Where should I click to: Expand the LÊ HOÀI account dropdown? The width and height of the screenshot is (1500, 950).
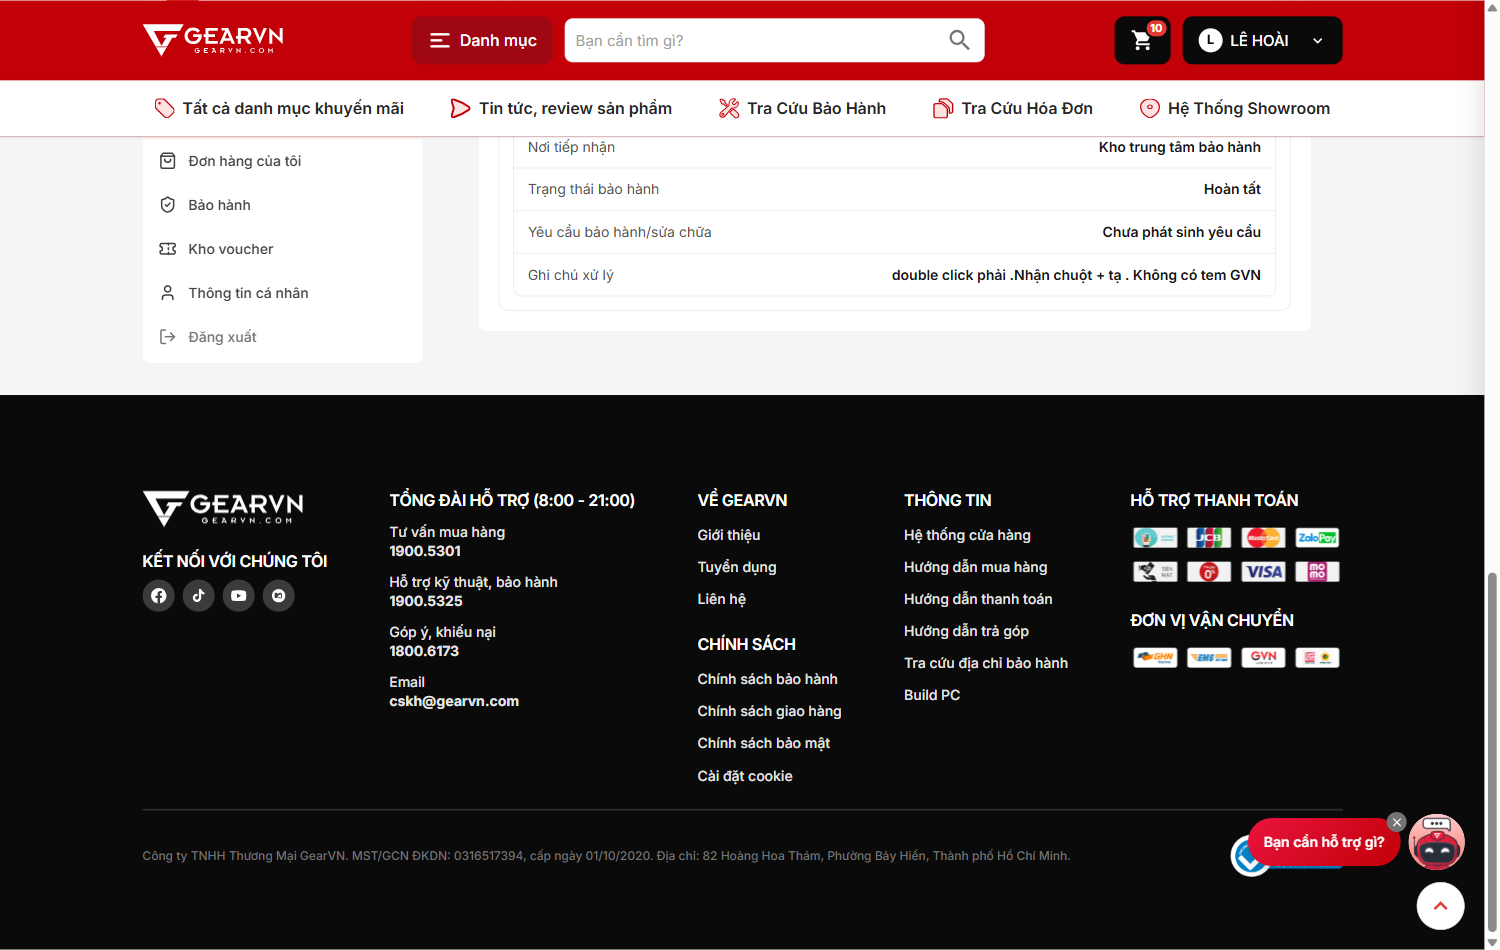(1262, 41)
